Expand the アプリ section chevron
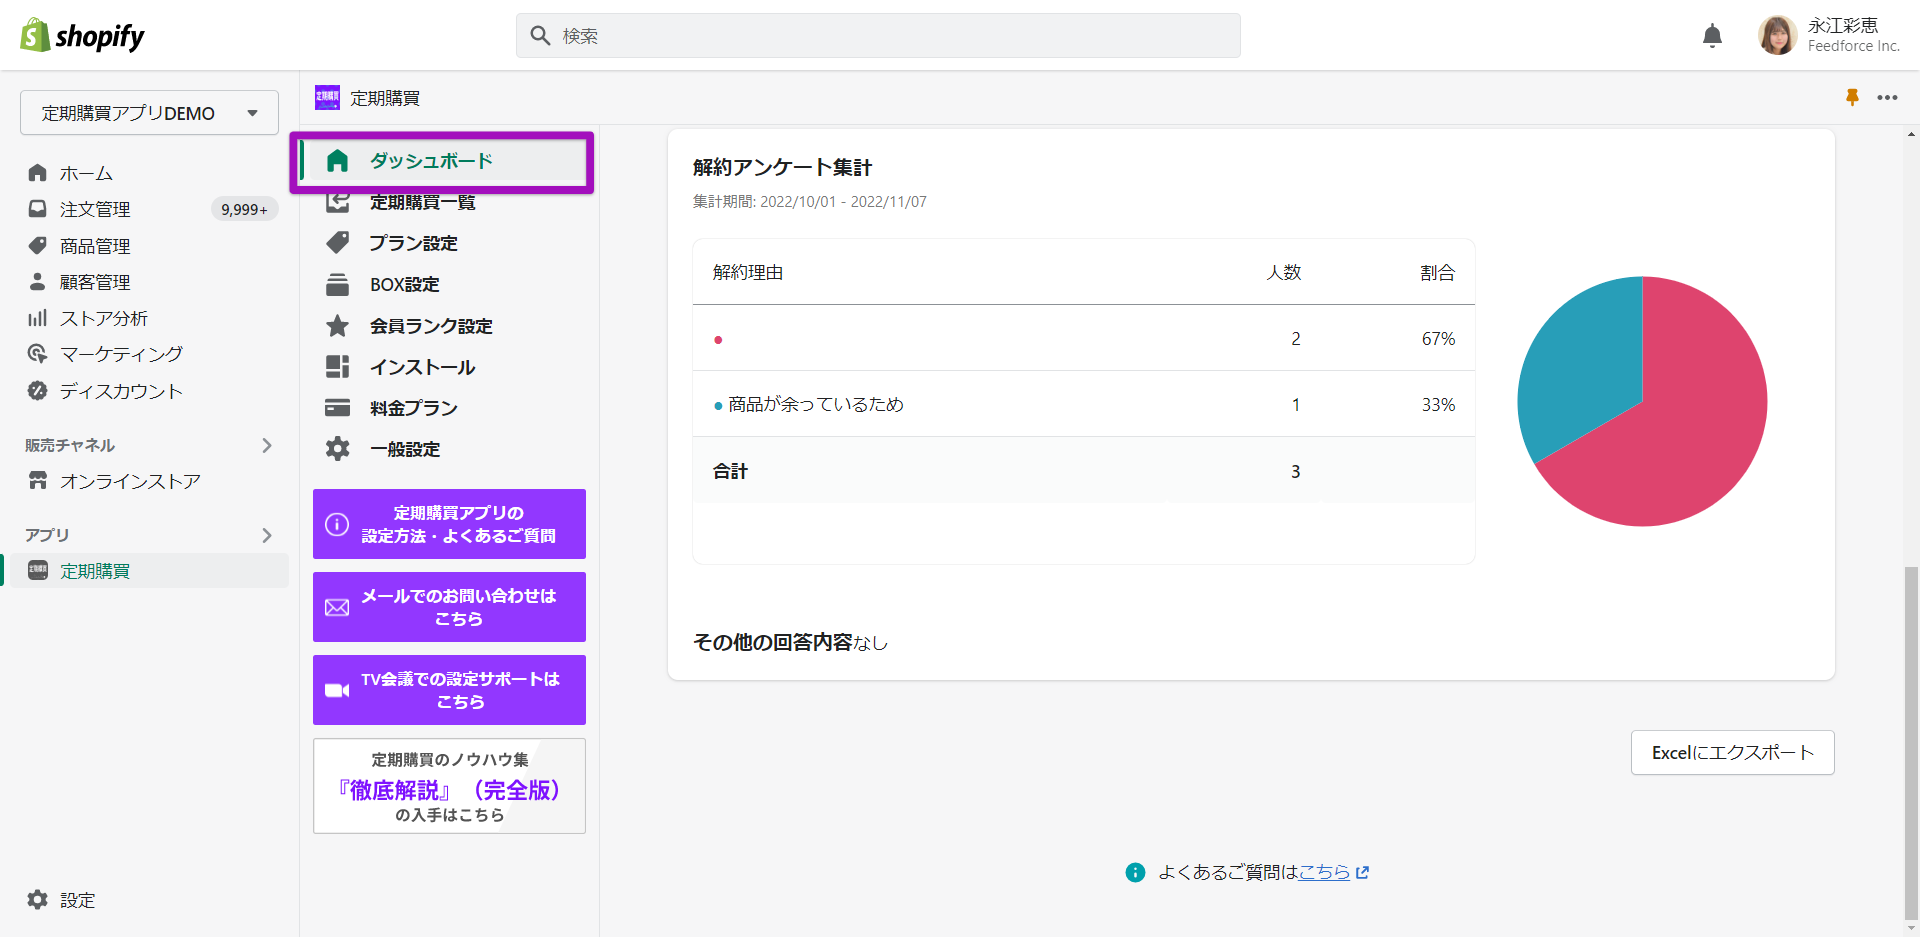Screen dimensions: 1920x937 (267, 535)
